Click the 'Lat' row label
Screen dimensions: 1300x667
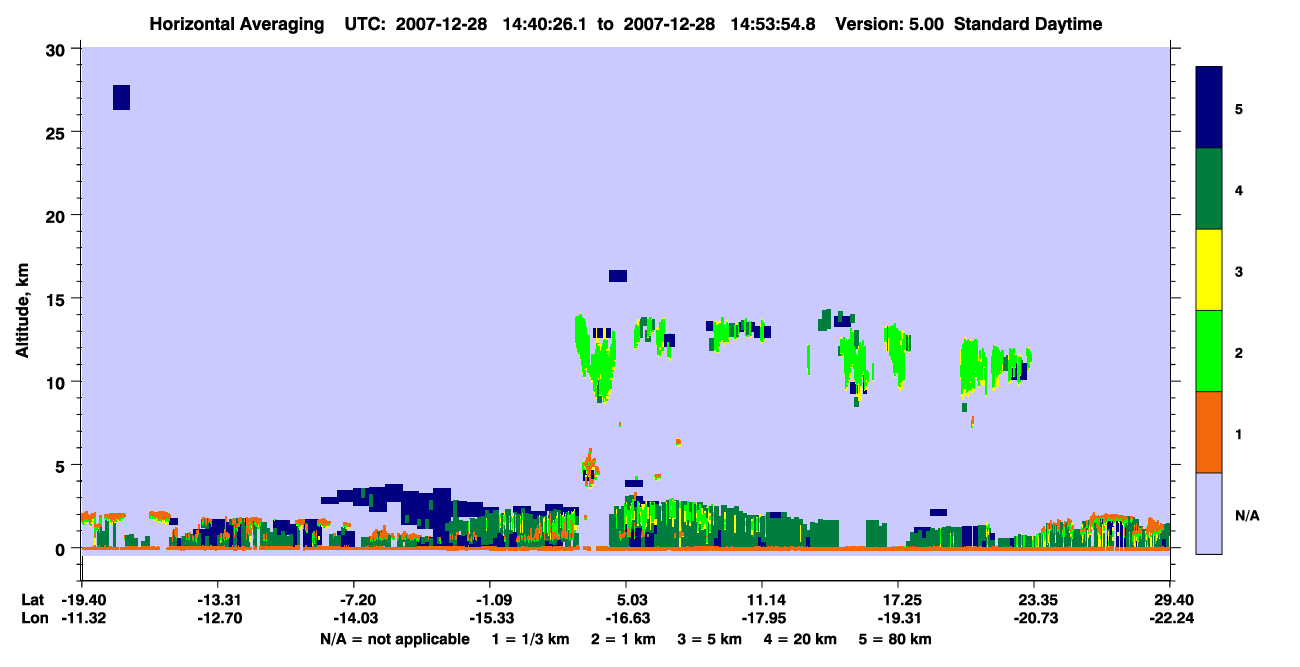tap(33, 600)
